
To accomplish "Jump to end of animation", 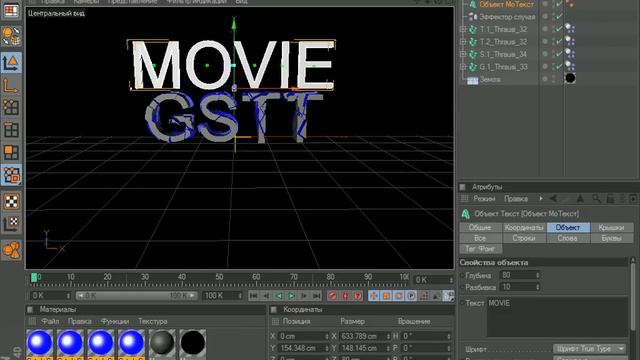I will [x=317, y=296].
